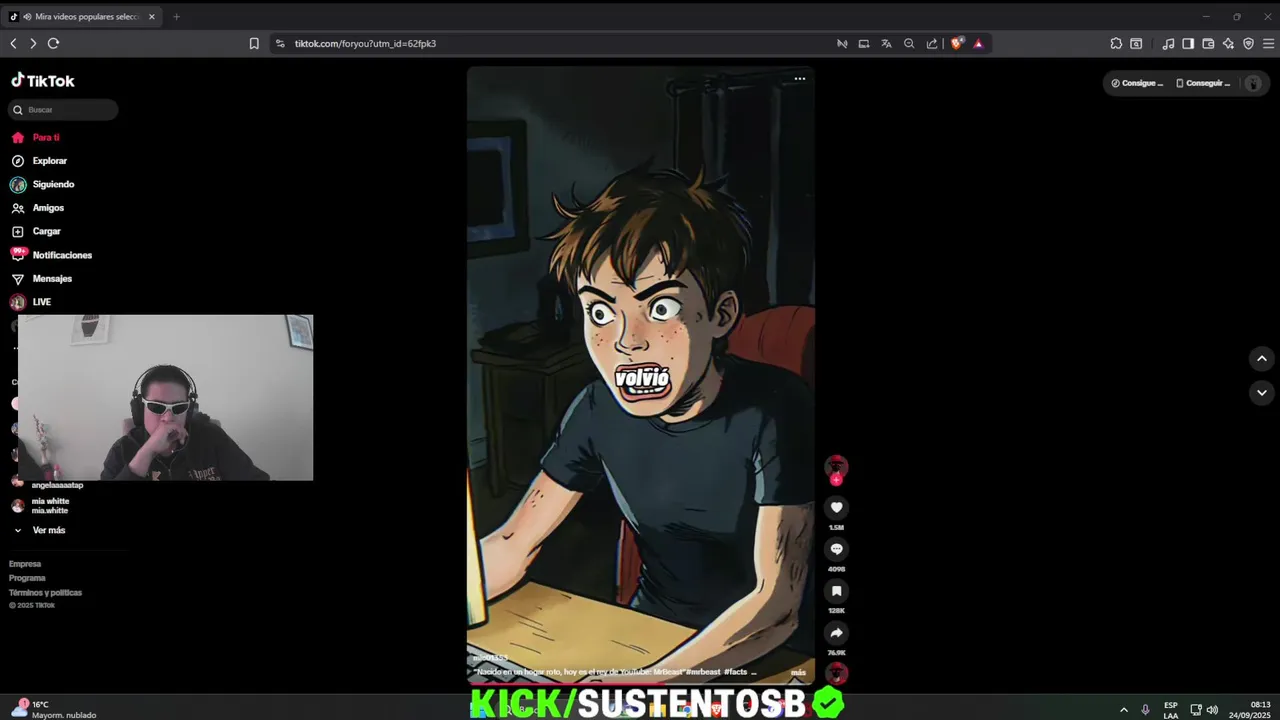This screenshot has width=1280, height=720.
Task: Show hidden system tray icons
Action: (1123, 710)
